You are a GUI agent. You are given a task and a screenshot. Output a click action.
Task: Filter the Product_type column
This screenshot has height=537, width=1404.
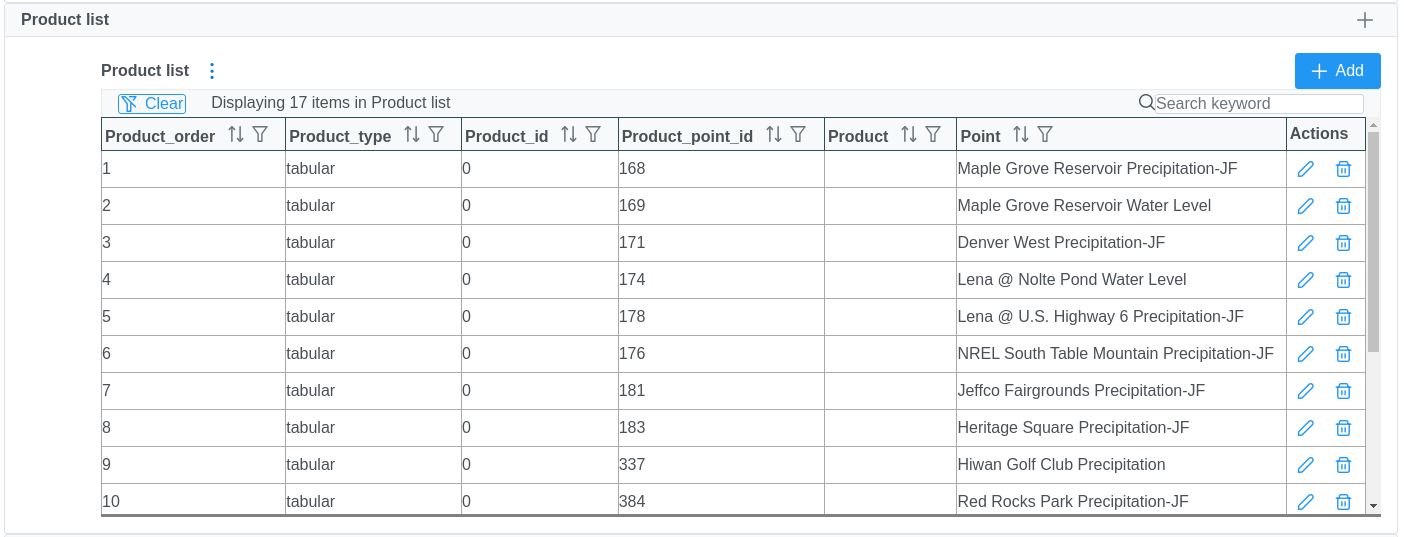pyautogui.click(x=436, y=134)
